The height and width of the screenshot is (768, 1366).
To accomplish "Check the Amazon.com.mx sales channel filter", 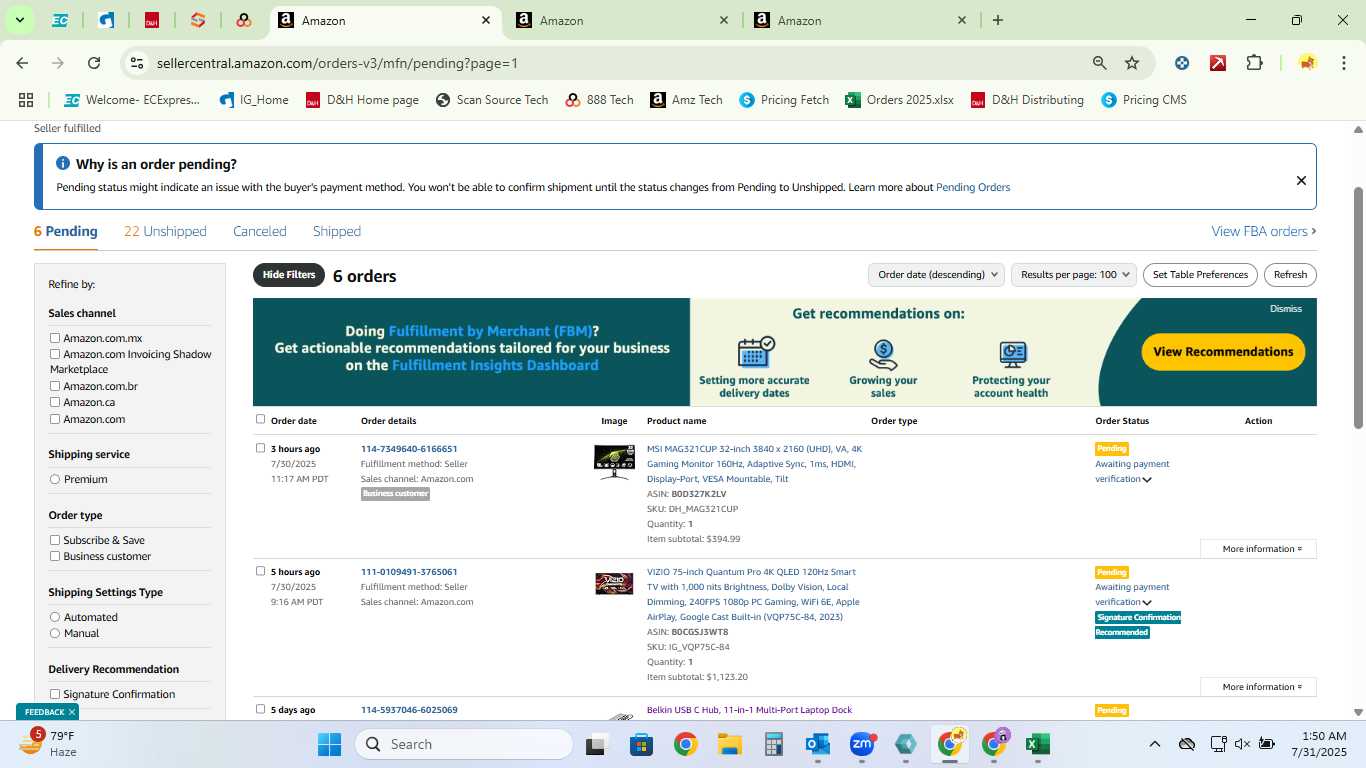I will (x=55, y=338).
